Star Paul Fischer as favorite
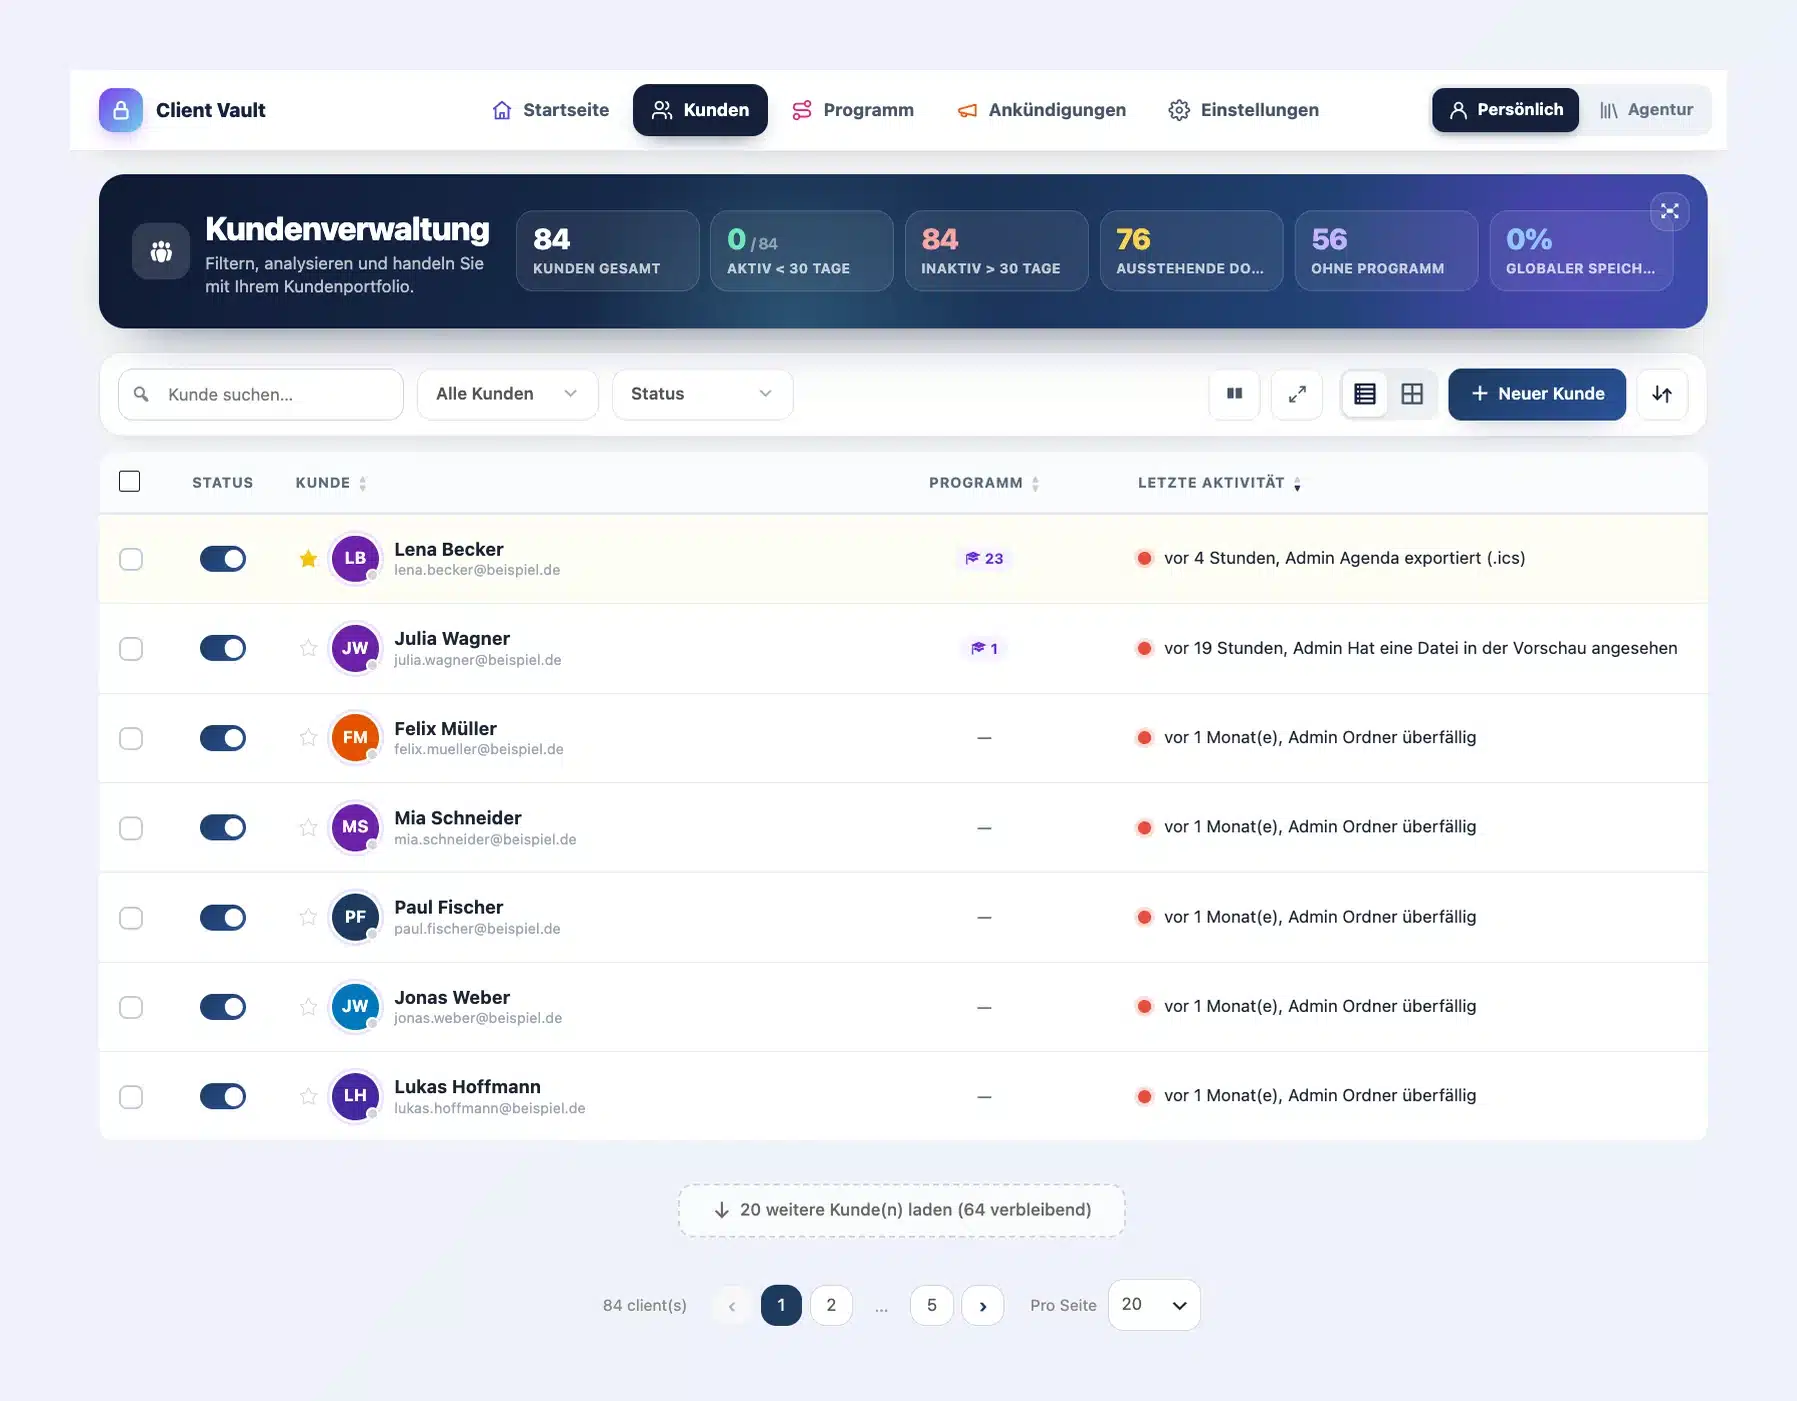Viewport: 1797px width, 1401px height. point(308,917)
